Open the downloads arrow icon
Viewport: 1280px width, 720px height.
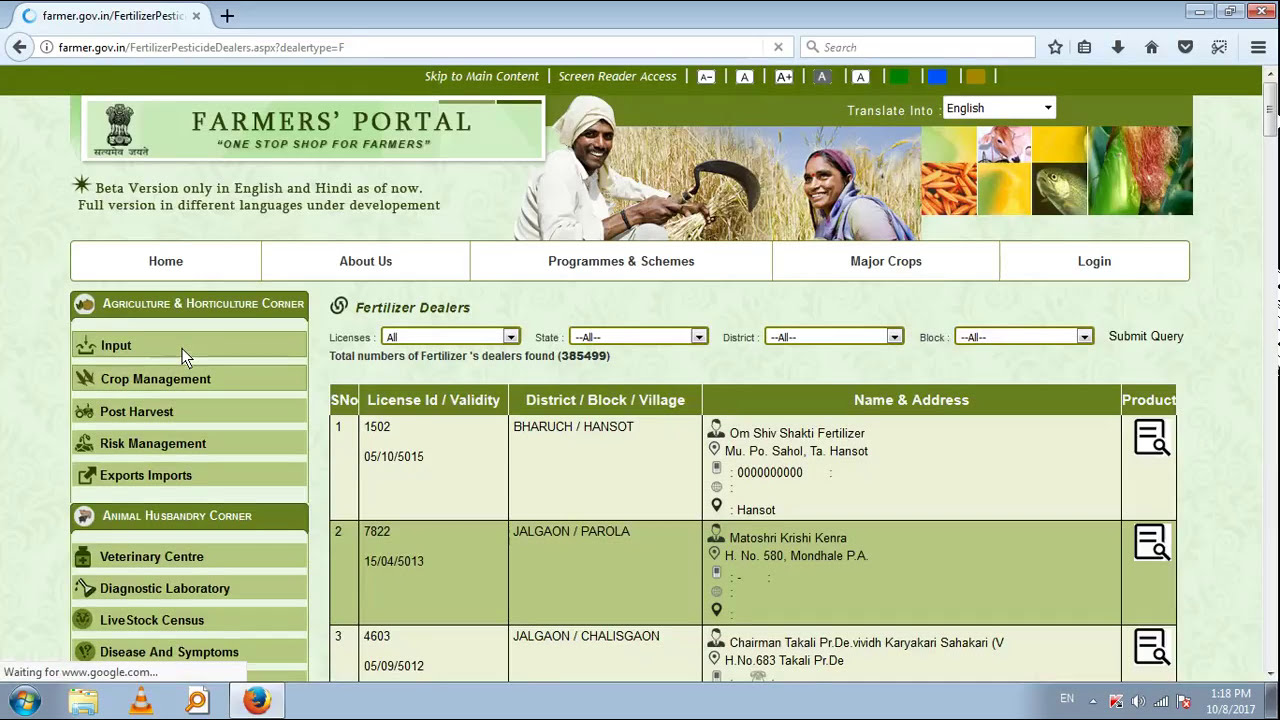pos(1118,47)
